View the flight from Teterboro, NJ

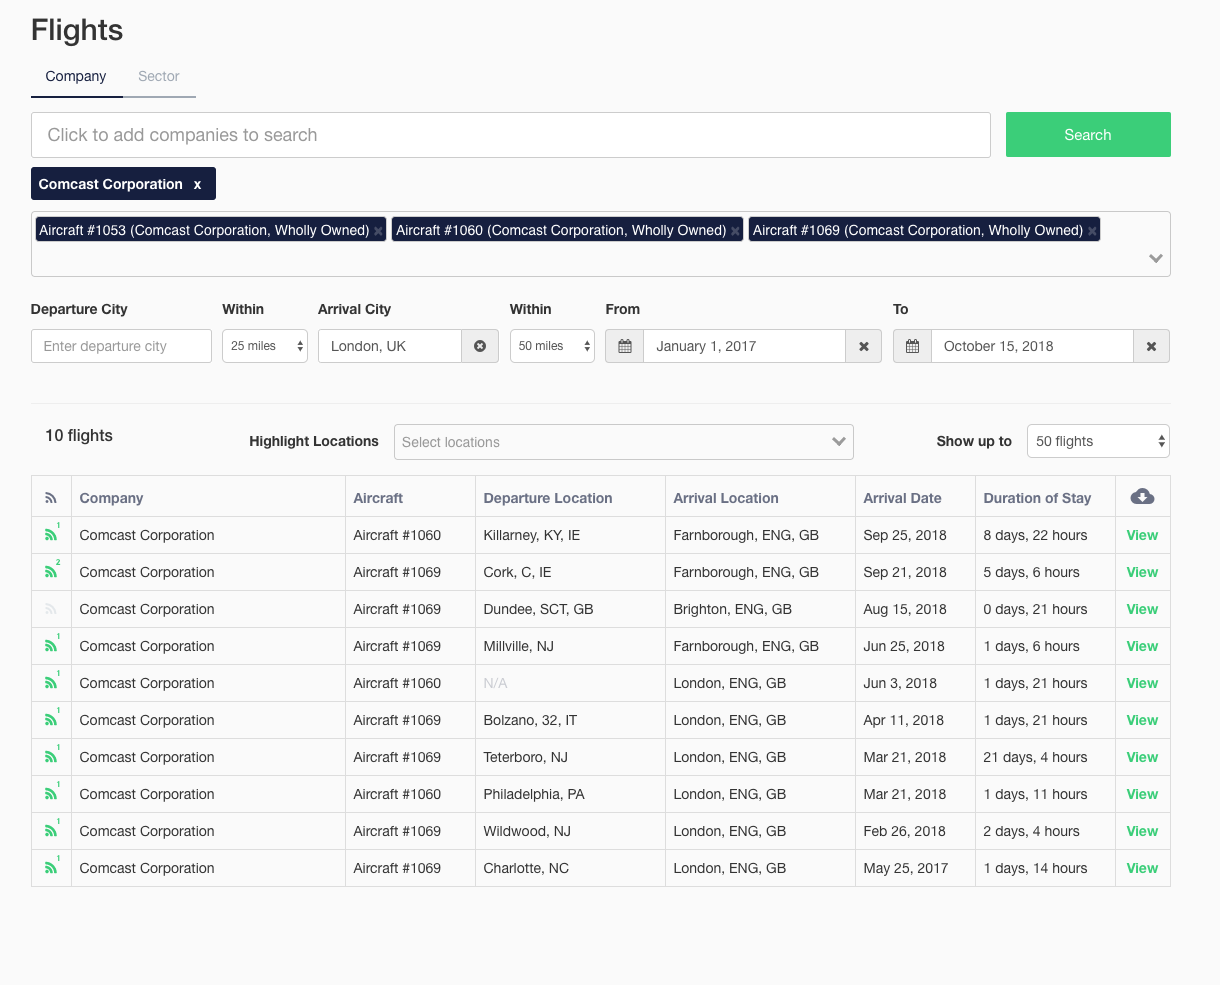click(1142, 757)
